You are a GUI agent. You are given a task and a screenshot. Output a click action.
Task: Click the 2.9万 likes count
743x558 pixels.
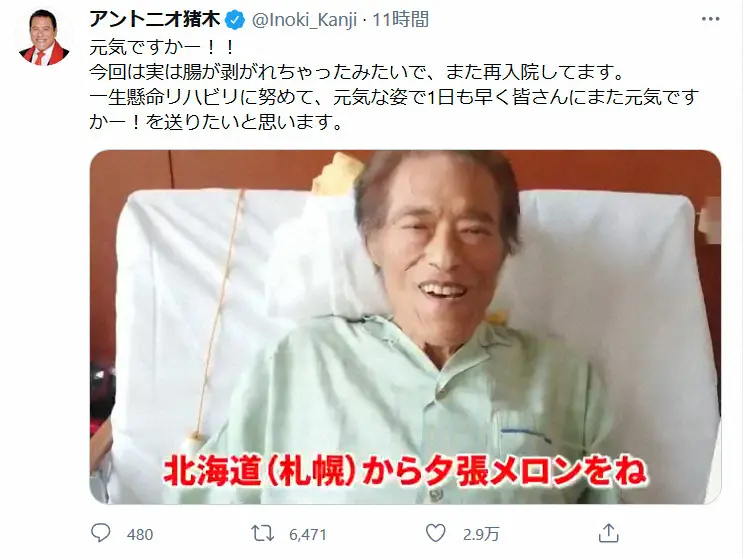point(481,534)
